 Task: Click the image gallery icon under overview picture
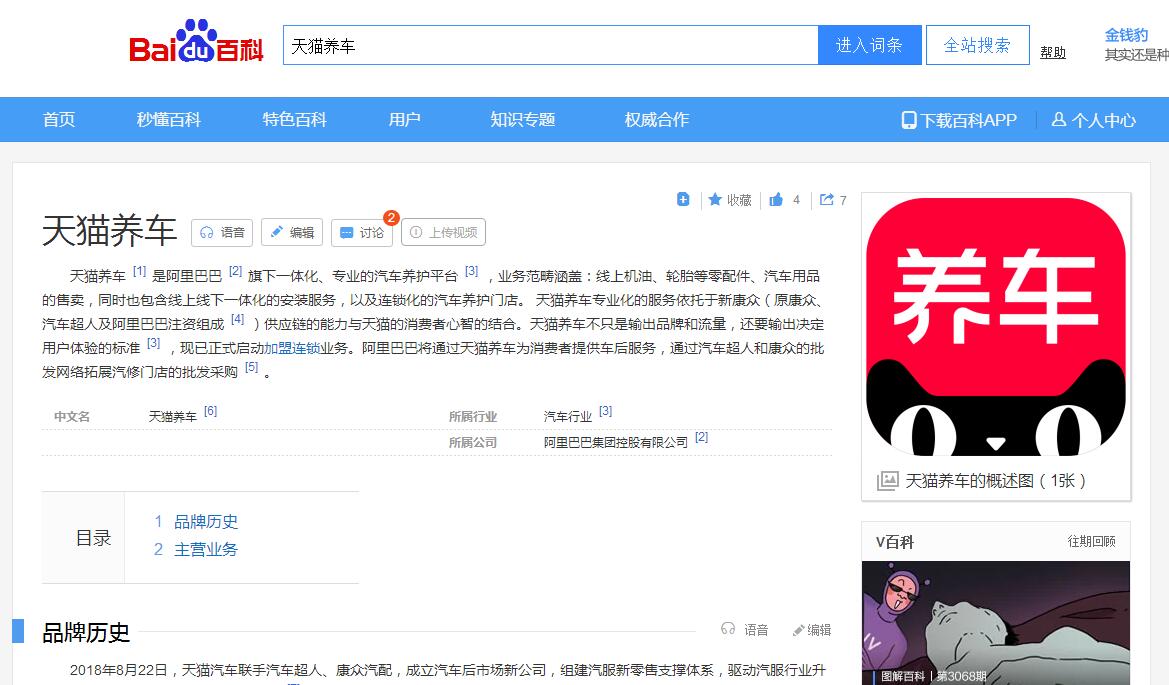[x=888, y=481]
